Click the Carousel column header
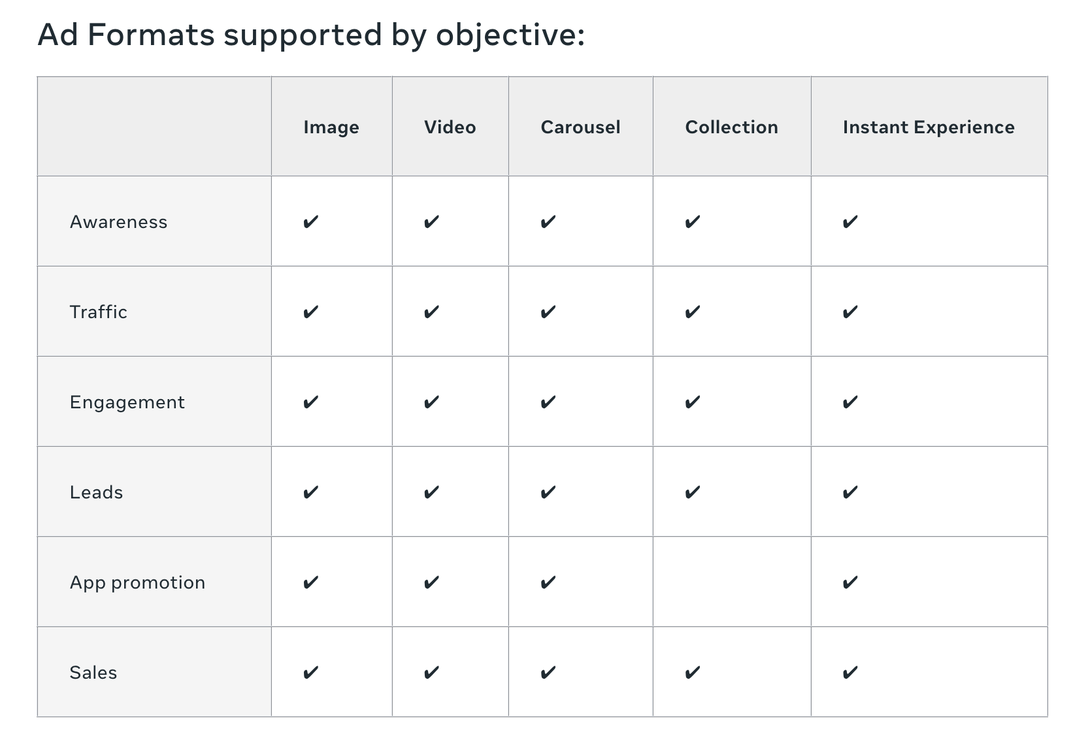 coord(580,127)
